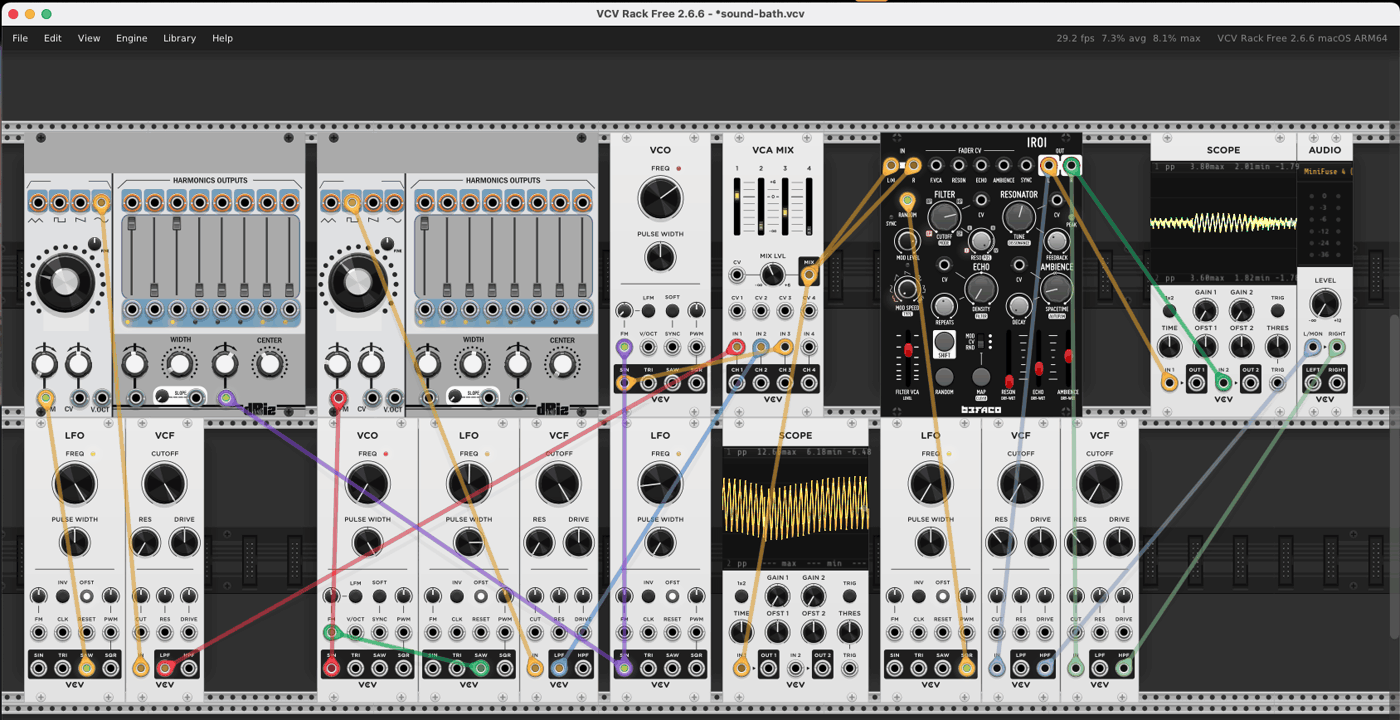Click the VCA MIX channel 4 fader

tap(809, 207)
